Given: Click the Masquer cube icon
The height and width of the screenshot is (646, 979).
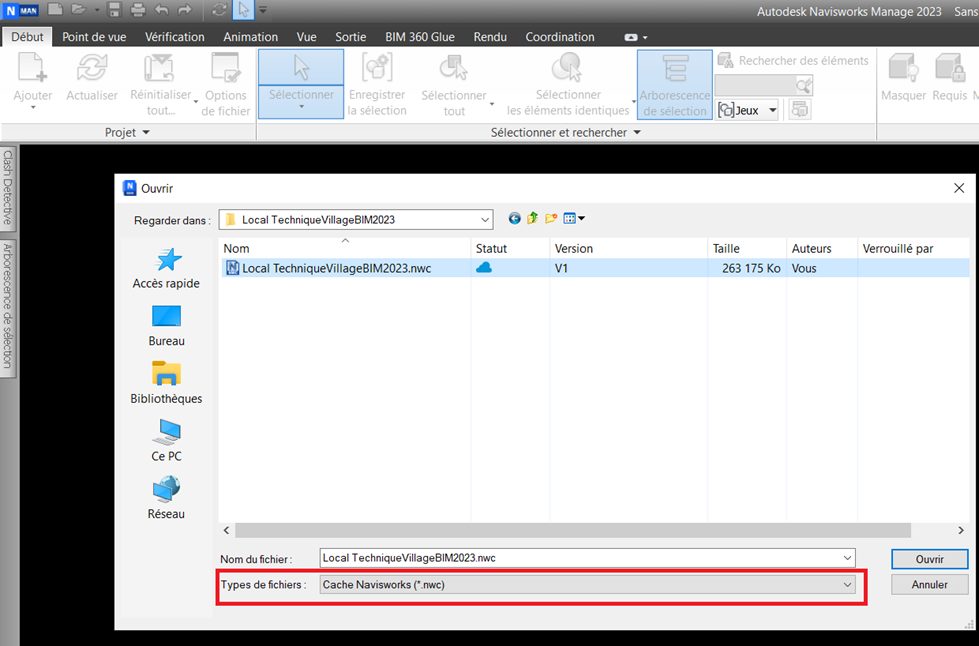Looking at the screenshot, I should (903, 68).
